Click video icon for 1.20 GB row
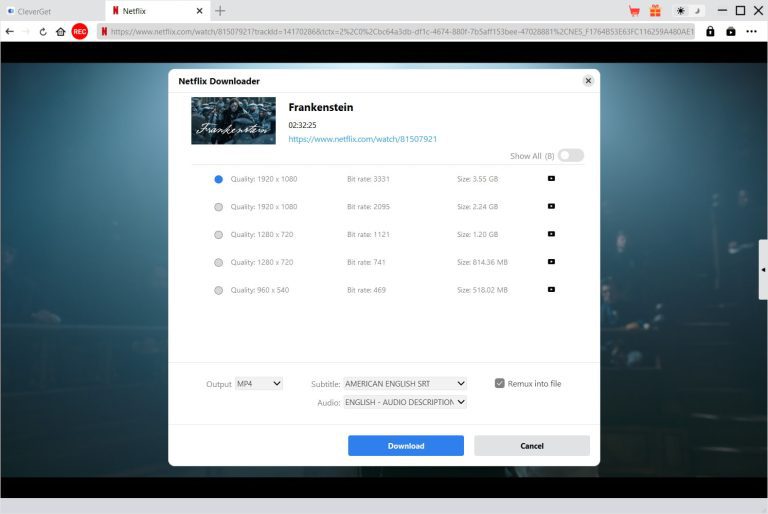Image resolution: width=768 pixels, height=514 pixels. pos(551,234)
